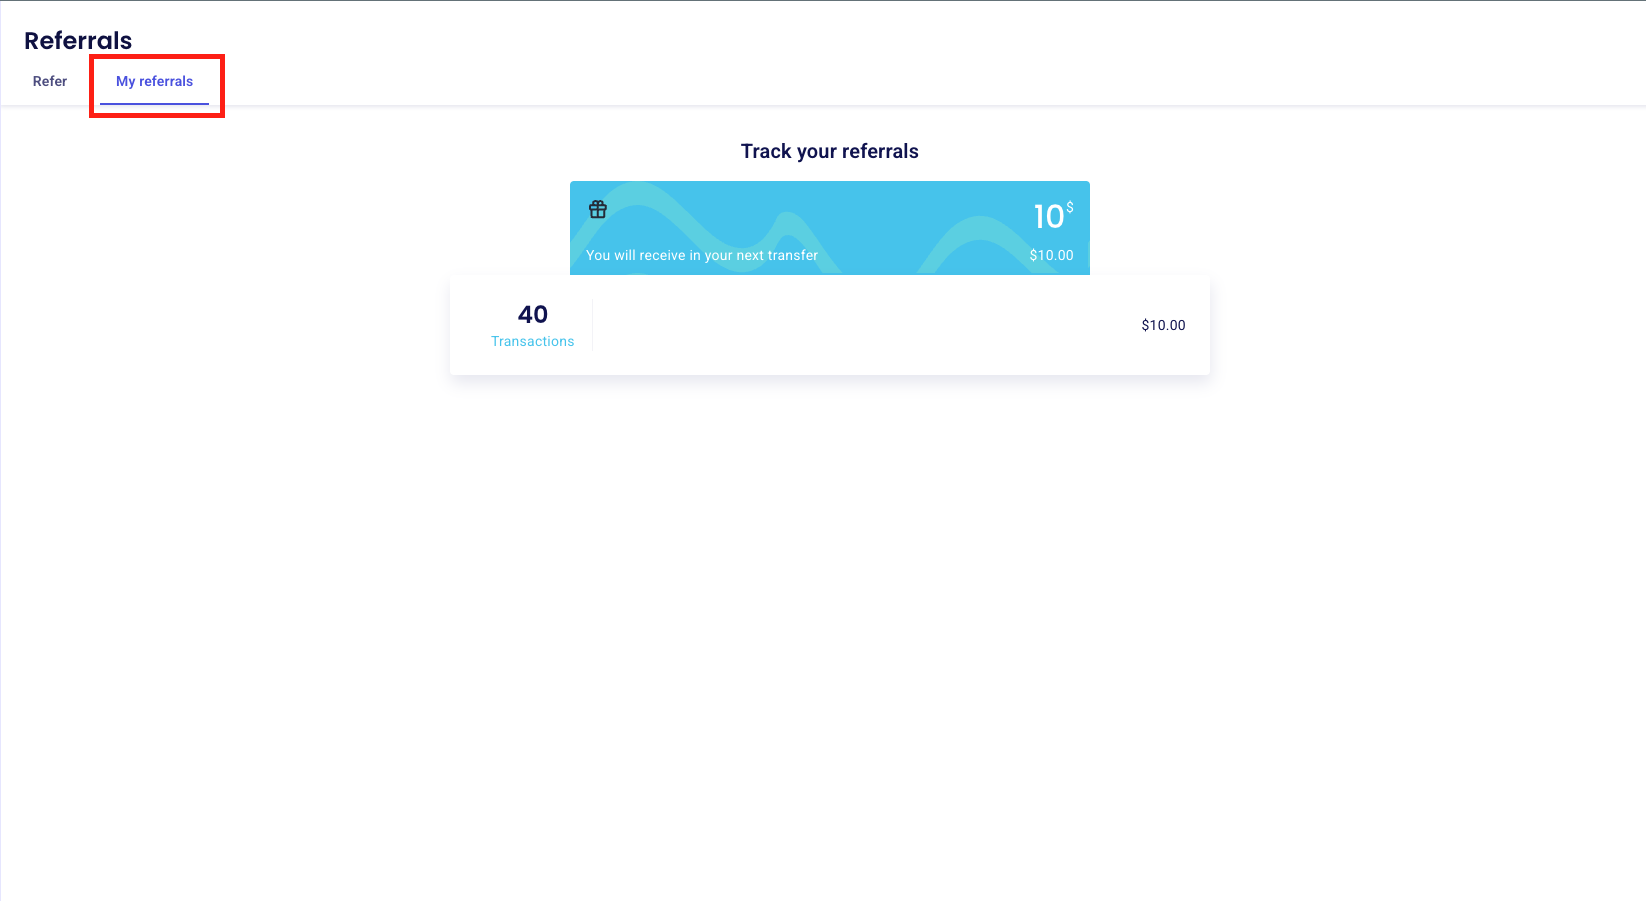Click the vertical divider beside Transactions
The width and height of the screenshot is (1646, 901).
pyautogui.click(x=593, y=325)
